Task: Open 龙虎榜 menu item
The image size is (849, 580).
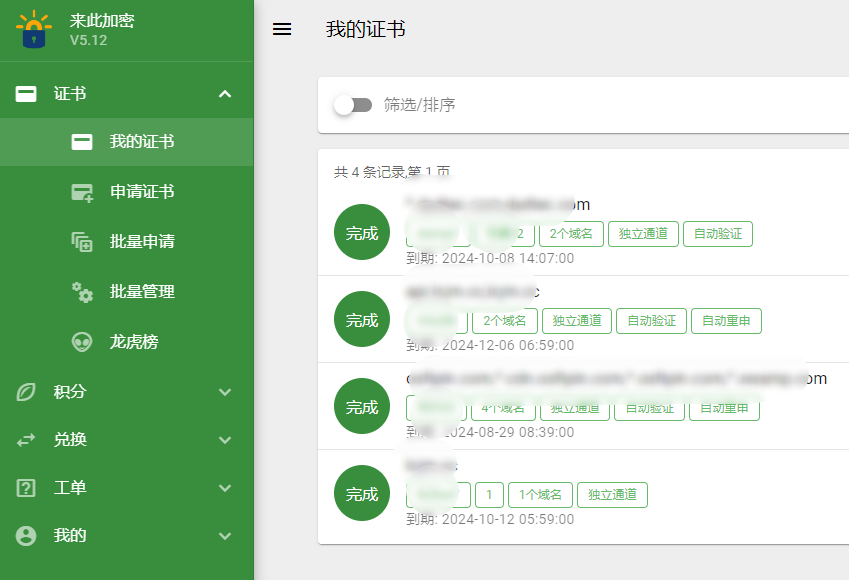Action: pos(127,342)
